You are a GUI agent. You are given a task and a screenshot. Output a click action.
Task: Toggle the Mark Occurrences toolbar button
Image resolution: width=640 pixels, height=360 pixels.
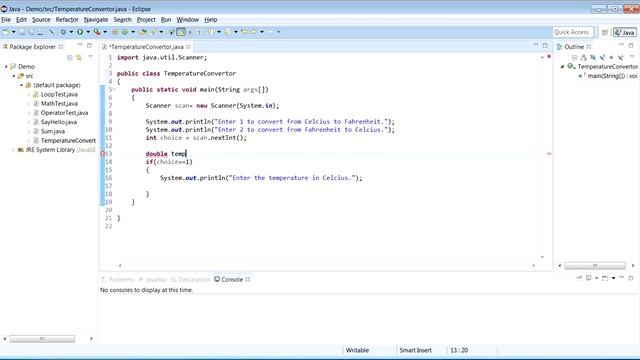[181, 32]
